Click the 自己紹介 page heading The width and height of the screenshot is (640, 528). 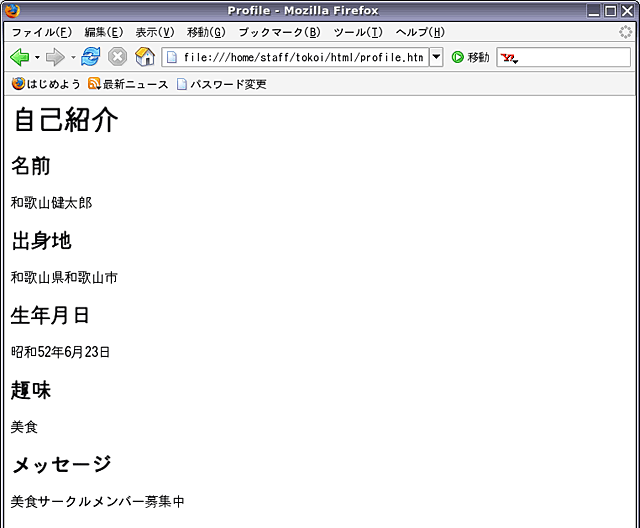pos(66,120)
